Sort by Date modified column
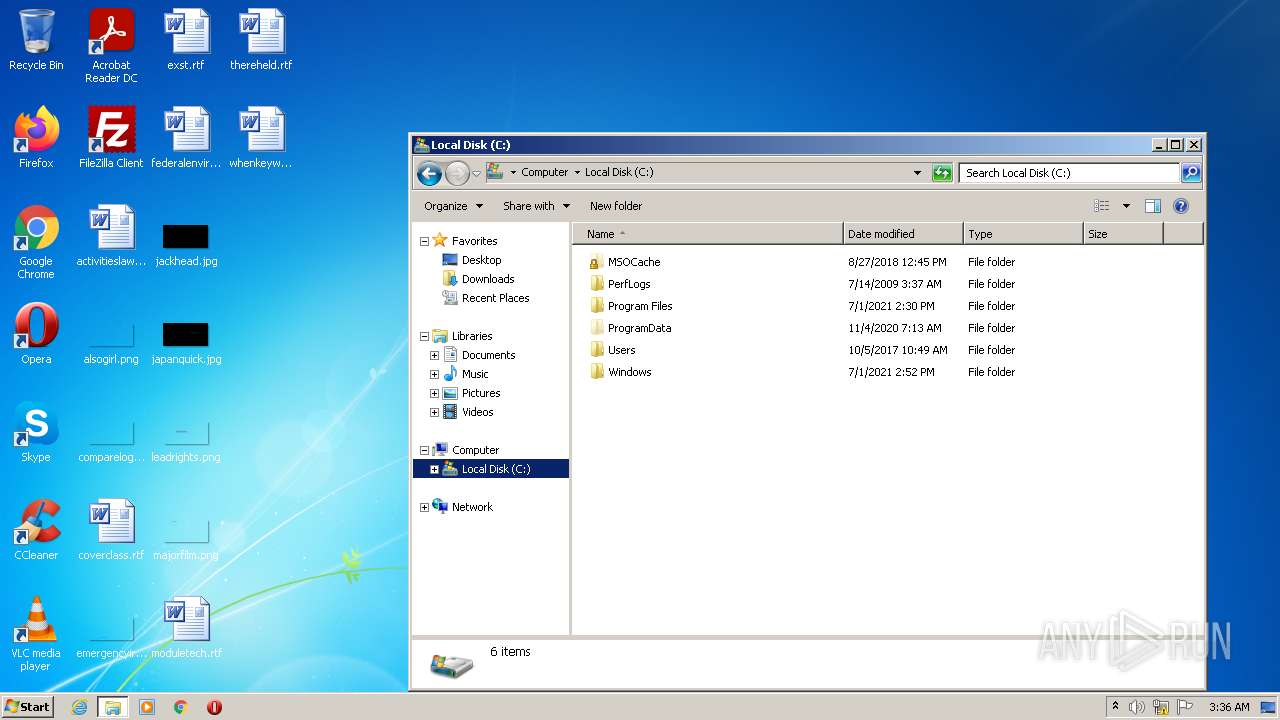1280x720 pixels. coord(903,234)
